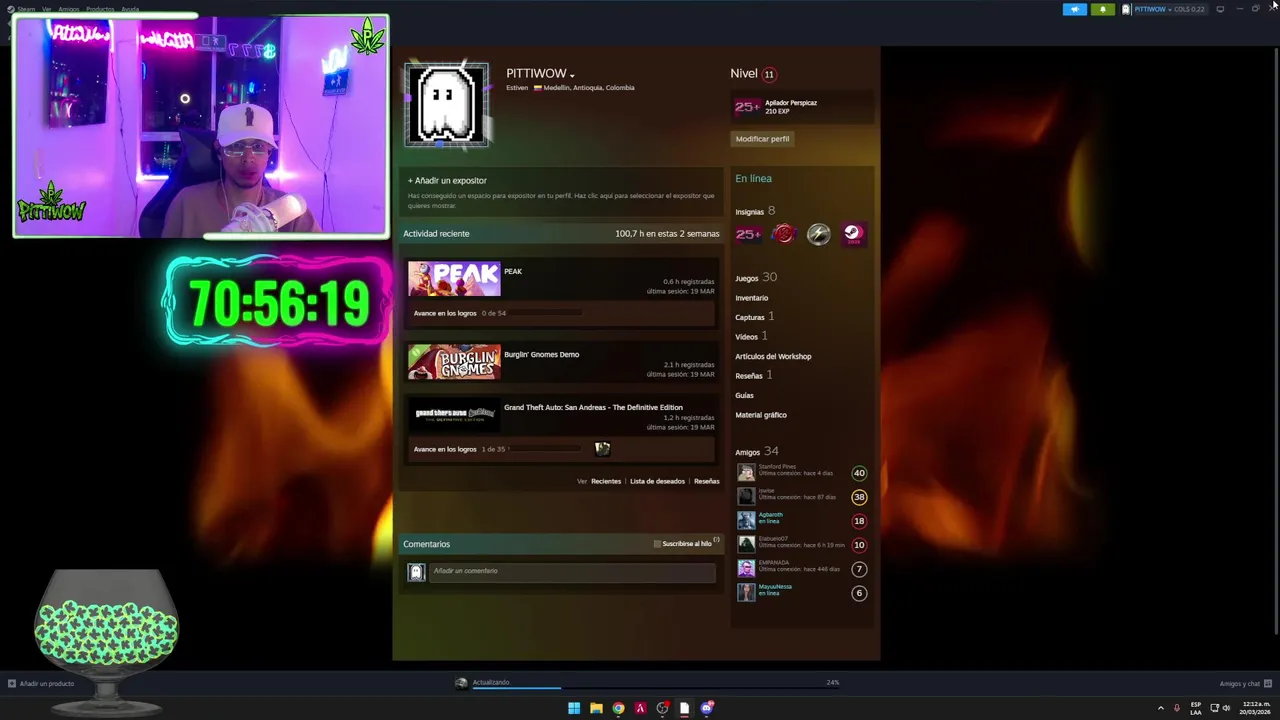Open the Insignias 8 link
This screenshot has height=720, width=1280.
click(x=755, y=212)
